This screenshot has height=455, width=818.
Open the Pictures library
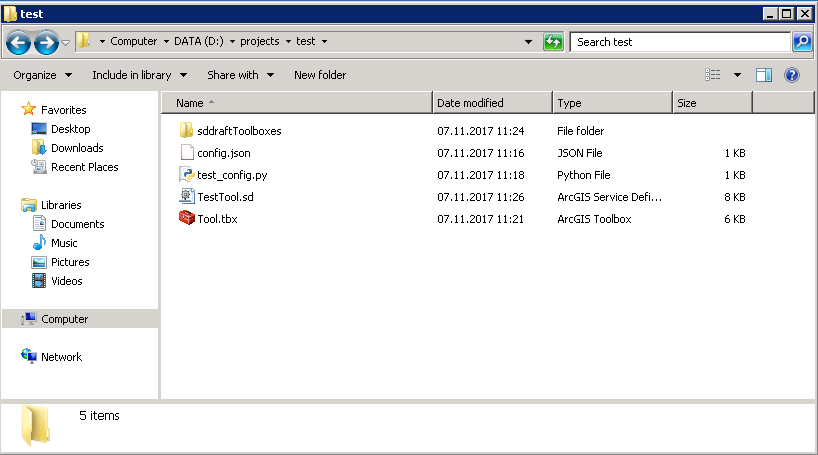[x=70, y=262]
